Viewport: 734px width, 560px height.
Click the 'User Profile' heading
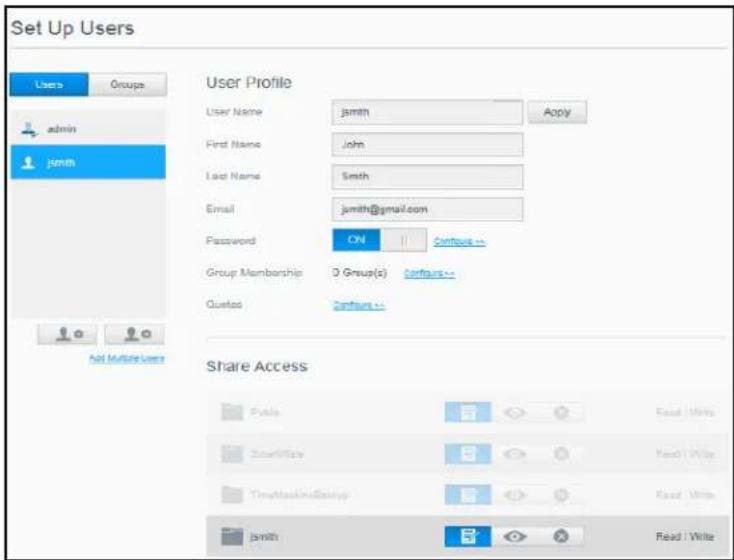tap(249, 83)
